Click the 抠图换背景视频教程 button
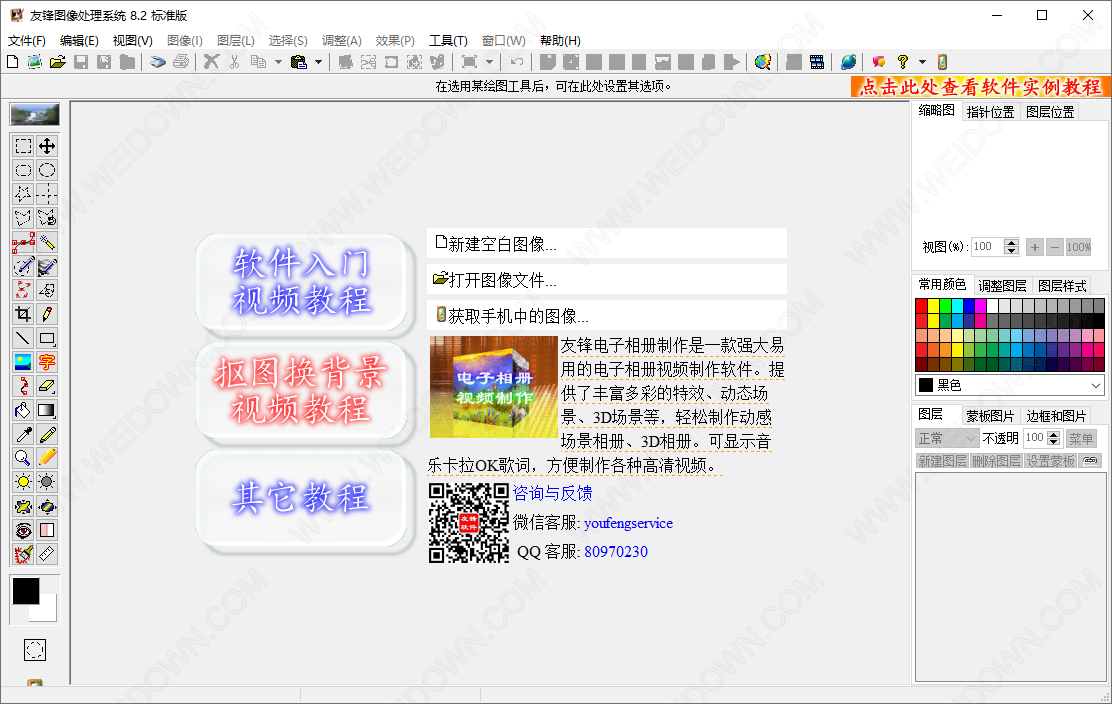The height and width of the screenshot is (704, 1112). click(x=302, y=391)
